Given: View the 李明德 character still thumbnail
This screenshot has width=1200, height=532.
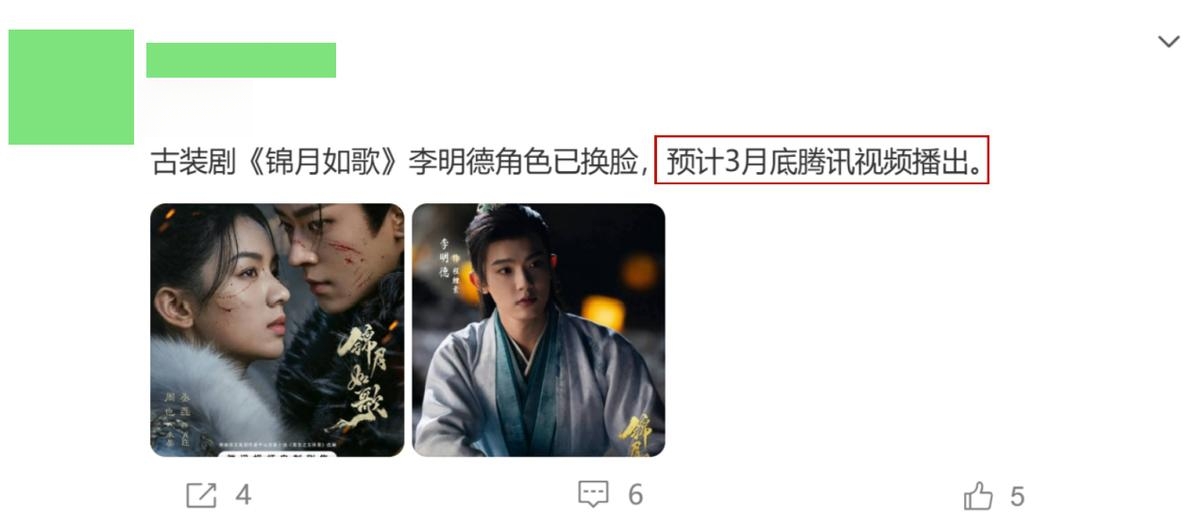Looking at the screenshot, I should pos(539,330).
